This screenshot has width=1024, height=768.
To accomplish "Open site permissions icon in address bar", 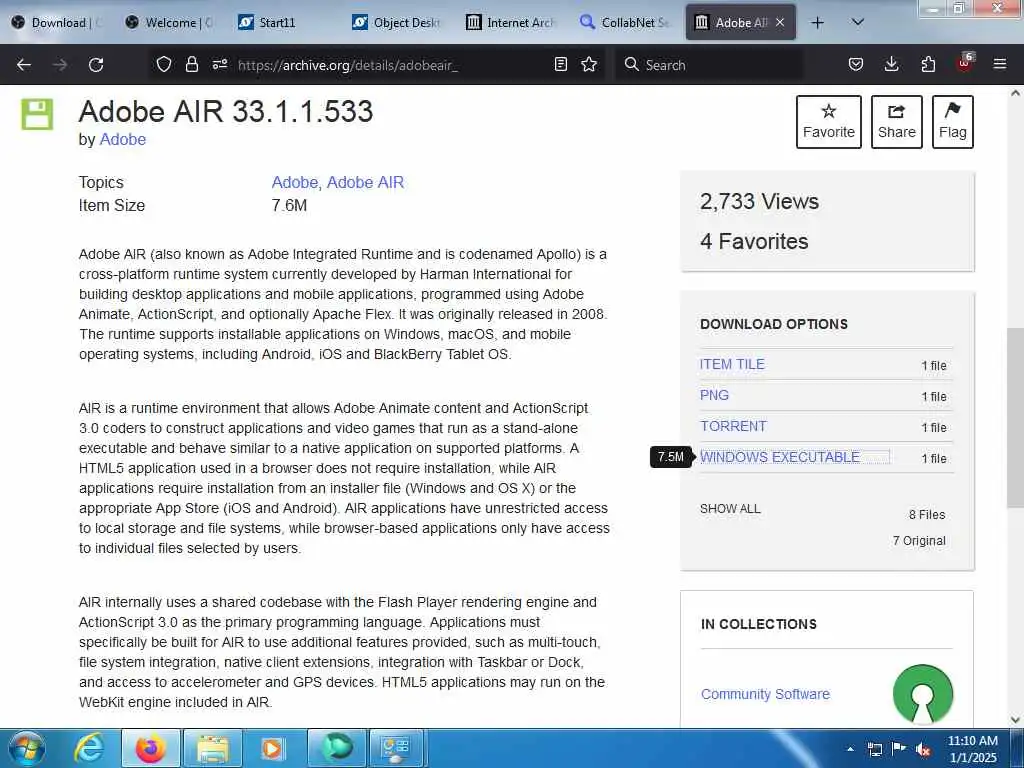I will (x=219, y=64).
